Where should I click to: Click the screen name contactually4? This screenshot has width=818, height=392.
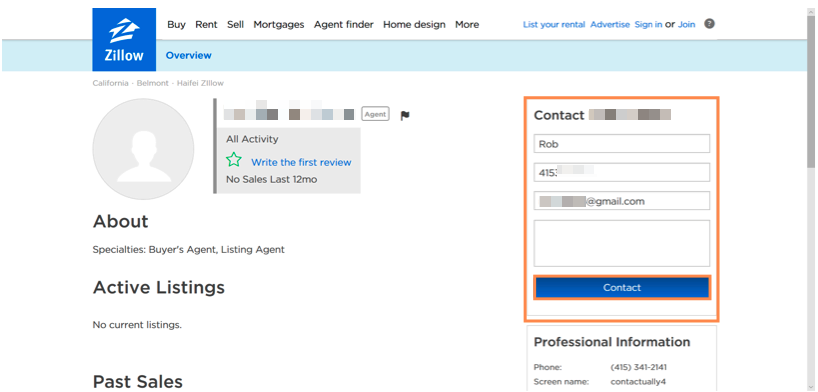point(638,382)
